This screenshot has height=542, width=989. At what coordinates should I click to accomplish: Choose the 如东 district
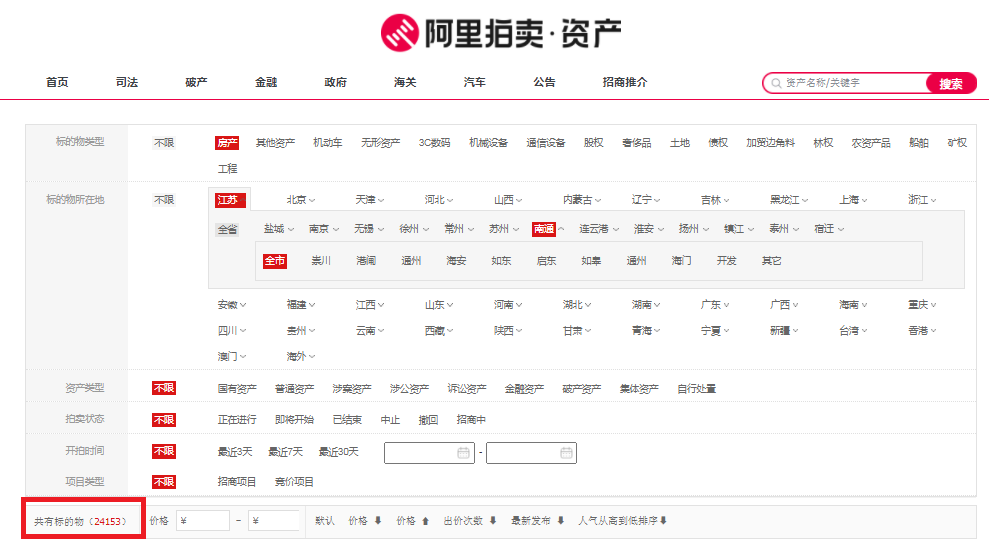tap(501, 261)
